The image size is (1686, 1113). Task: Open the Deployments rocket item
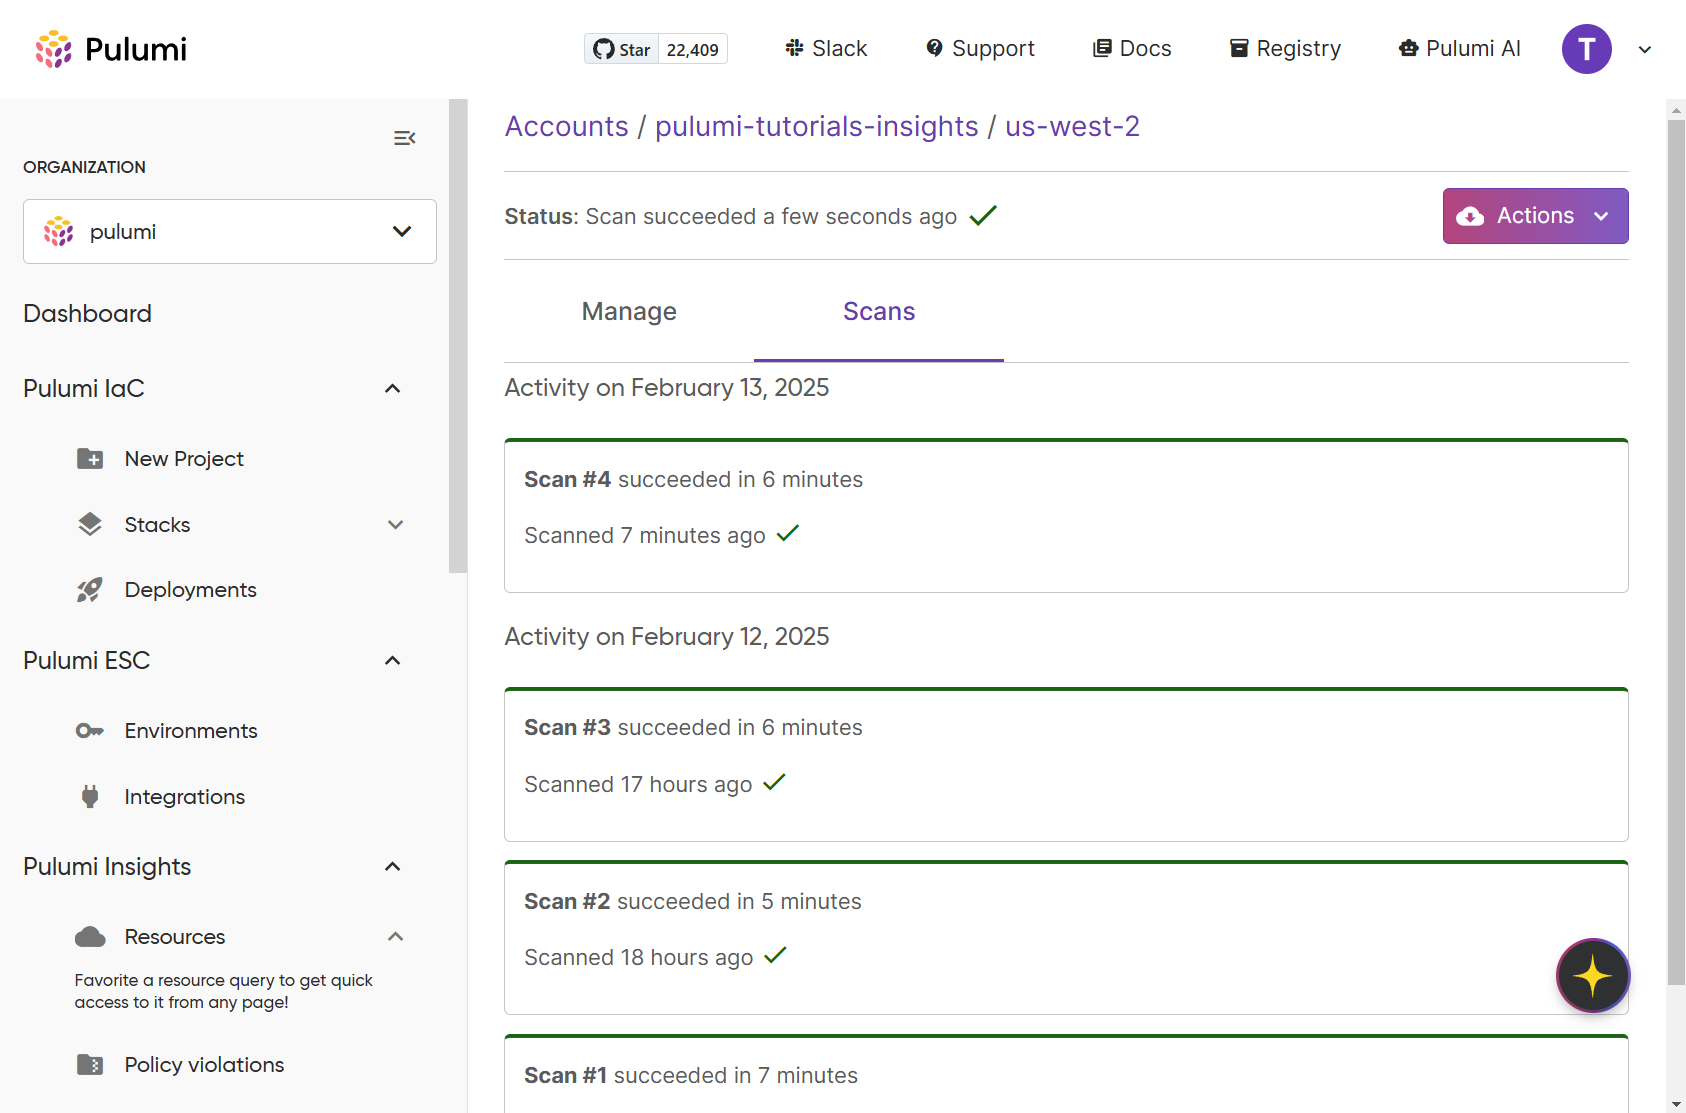[190, 590]
